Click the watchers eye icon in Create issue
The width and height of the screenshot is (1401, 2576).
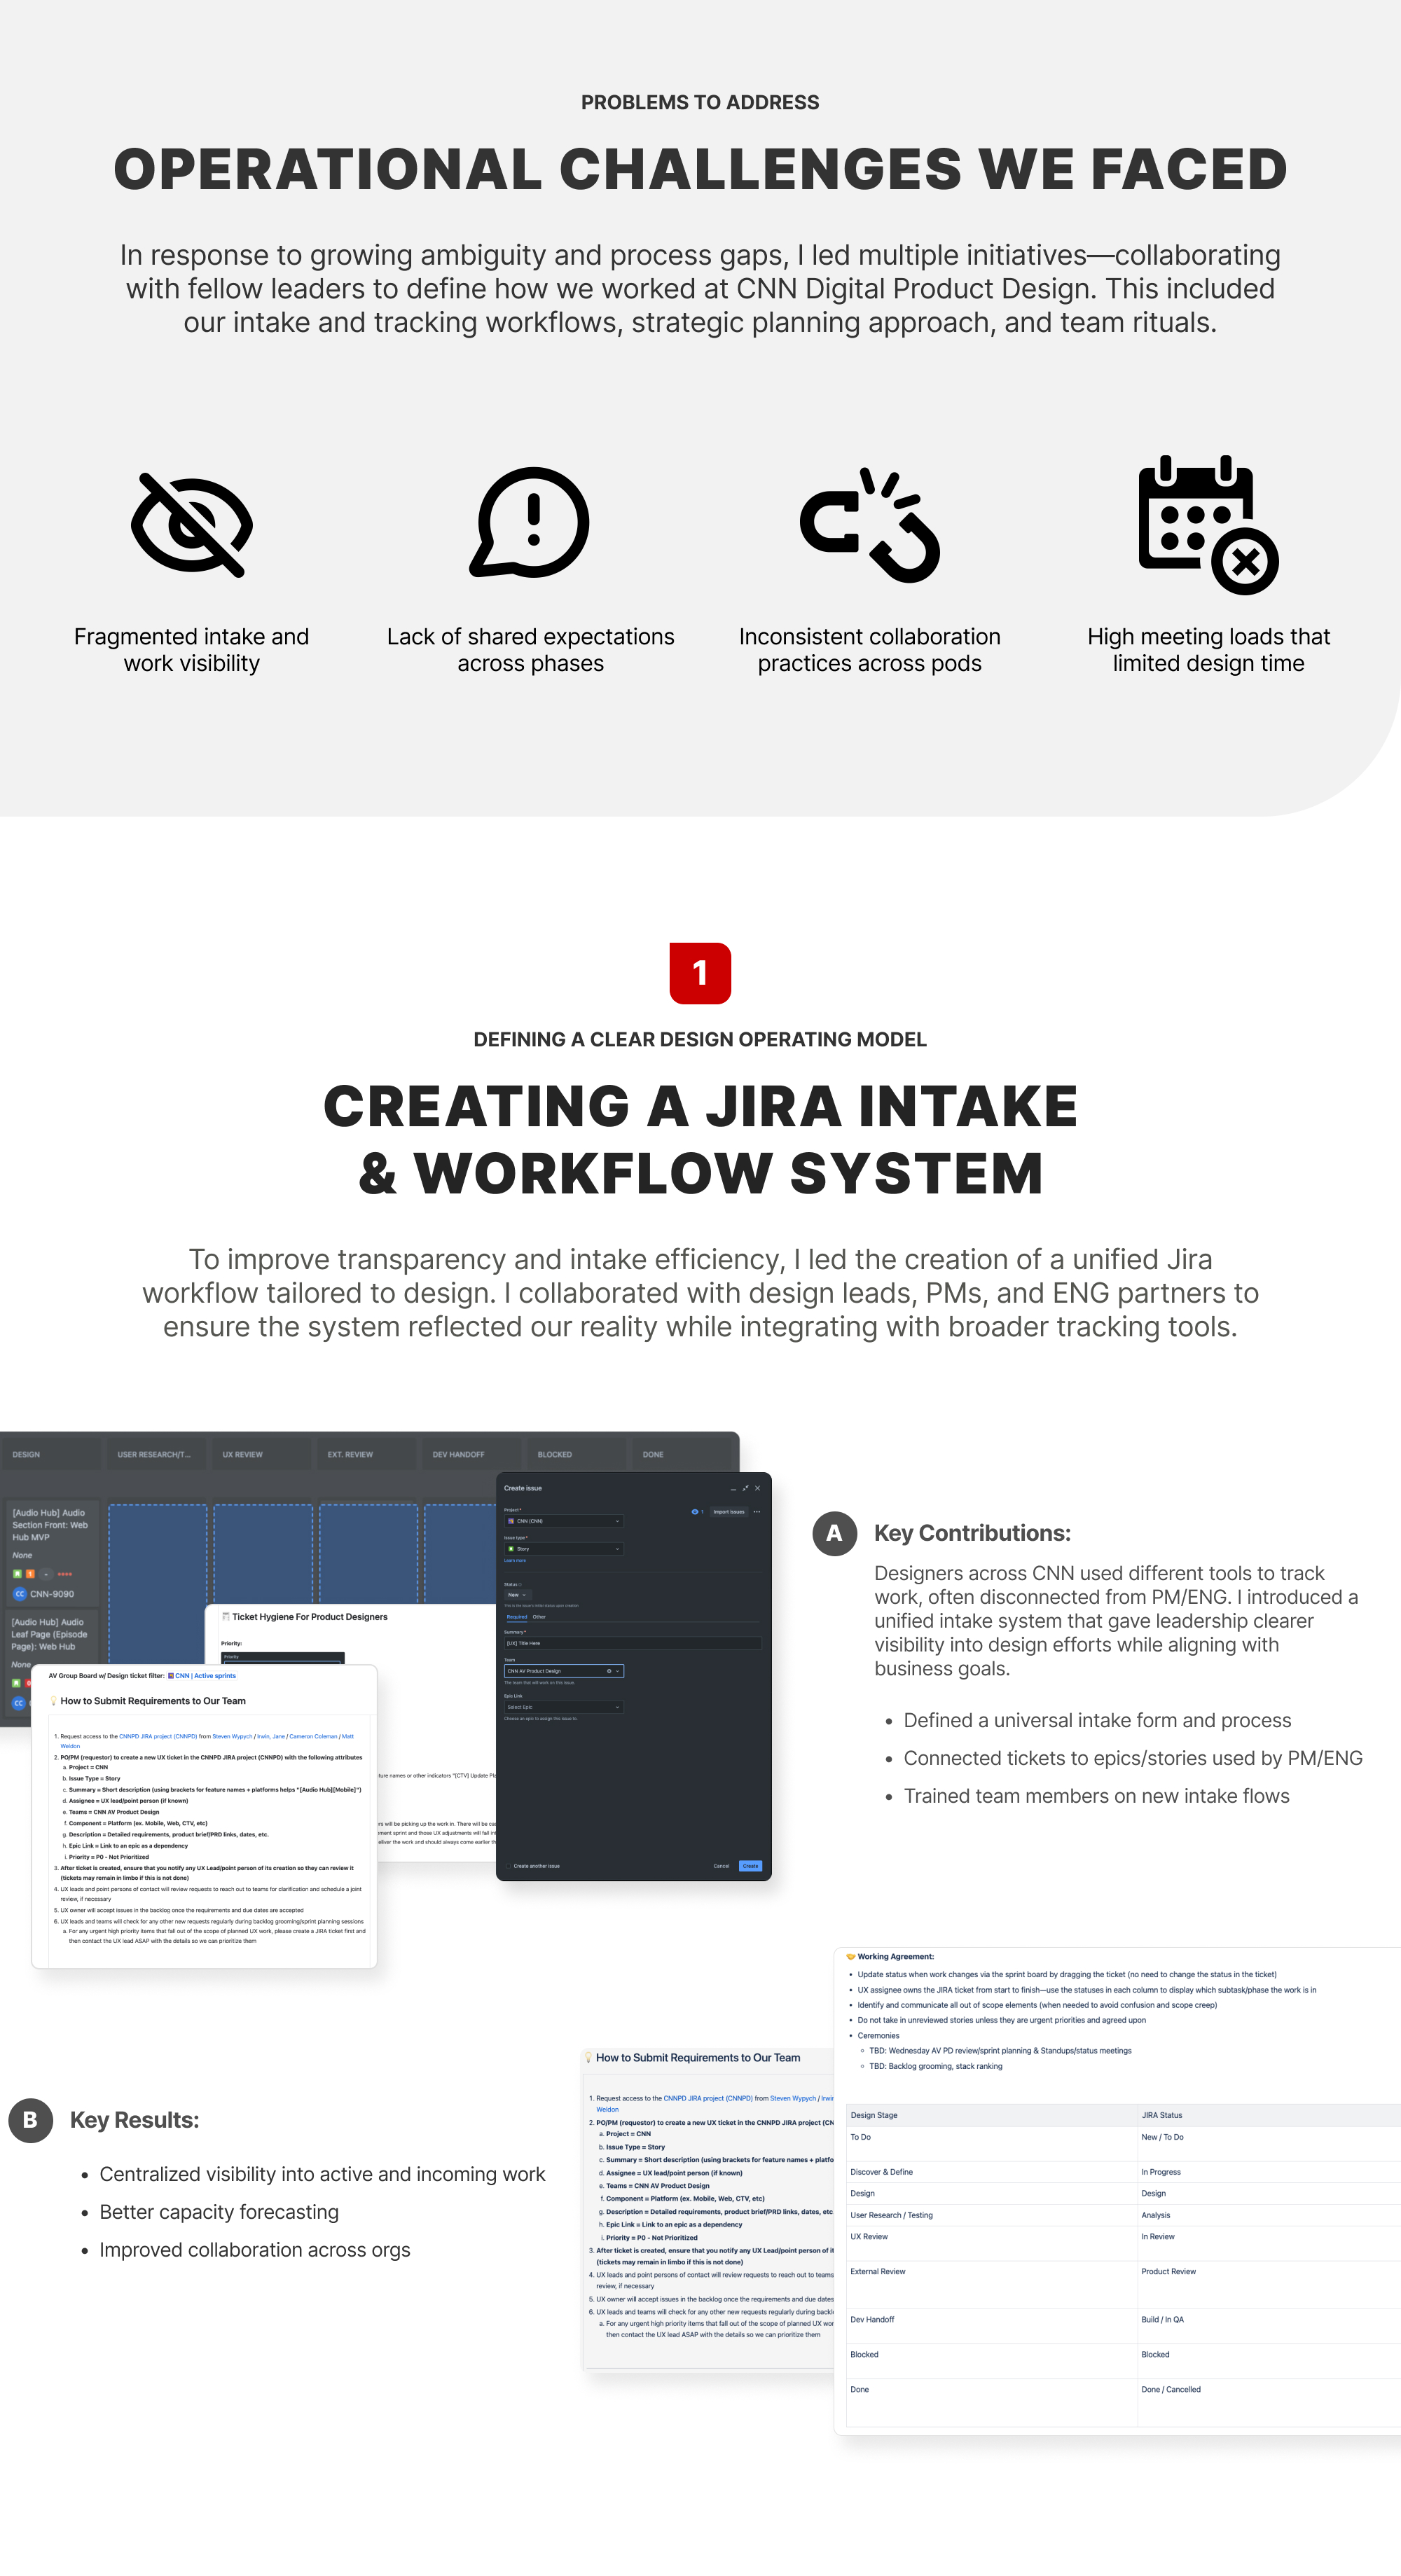[695, 1512]
